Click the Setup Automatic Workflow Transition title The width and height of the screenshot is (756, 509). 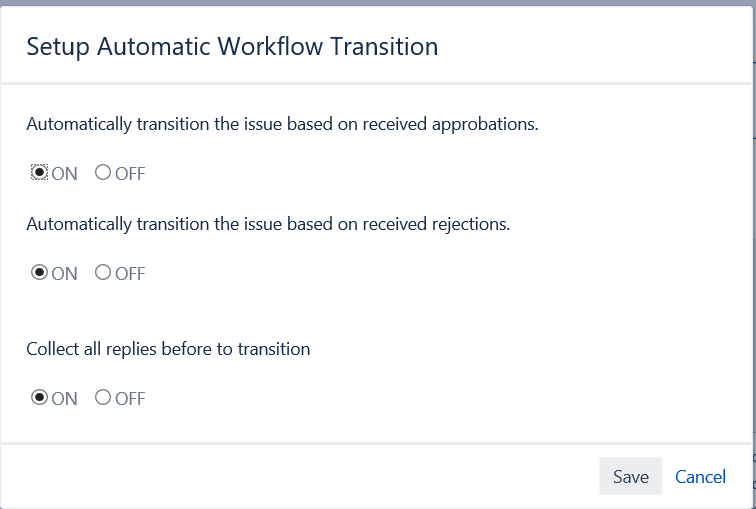(x=232, y=46)
